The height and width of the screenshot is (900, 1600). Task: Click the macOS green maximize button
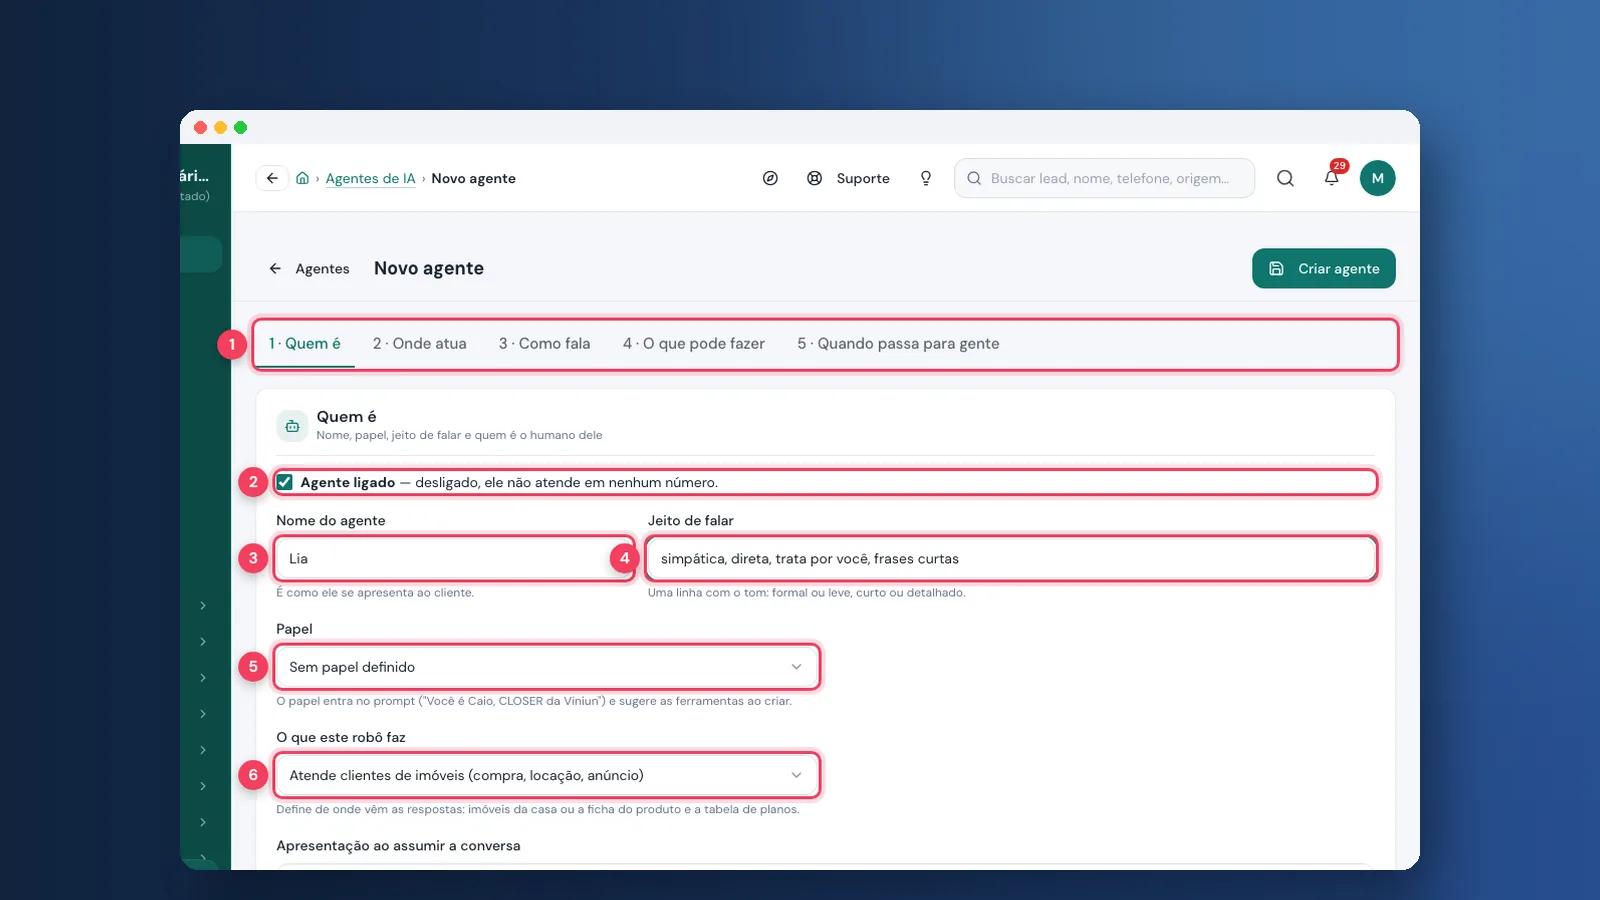(x=240, y=127)
